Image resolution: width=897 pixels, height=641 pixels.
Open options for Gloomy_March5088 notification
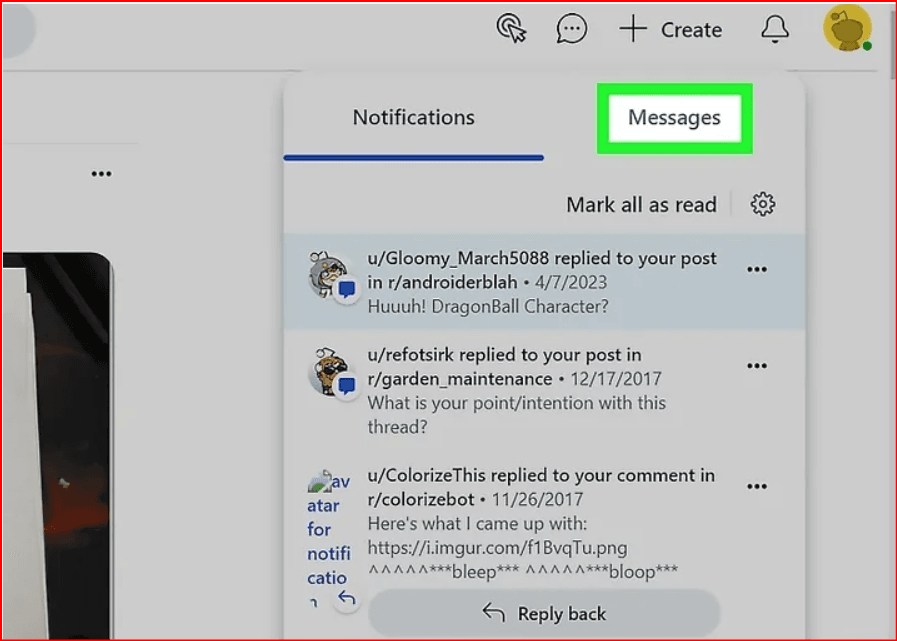pos(757,269)
